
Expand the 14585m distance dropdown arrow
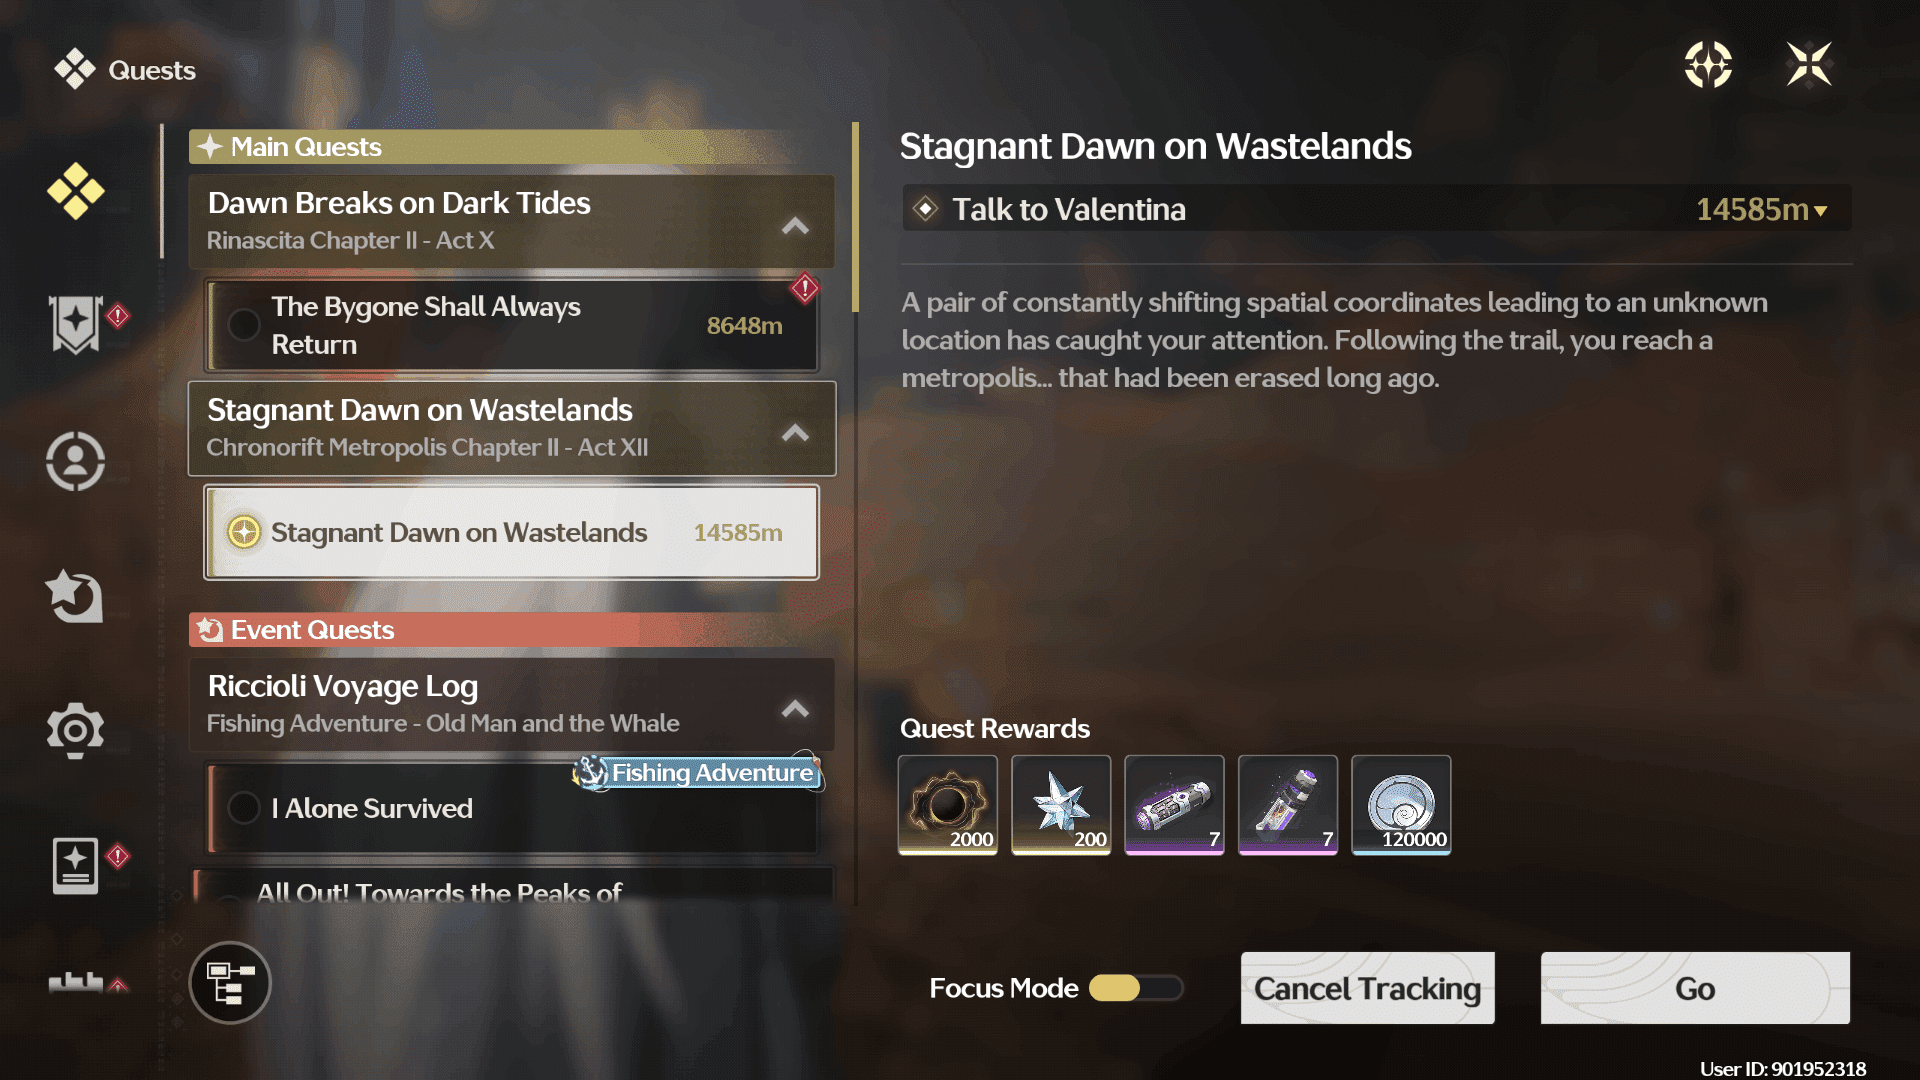point(1821,211)
